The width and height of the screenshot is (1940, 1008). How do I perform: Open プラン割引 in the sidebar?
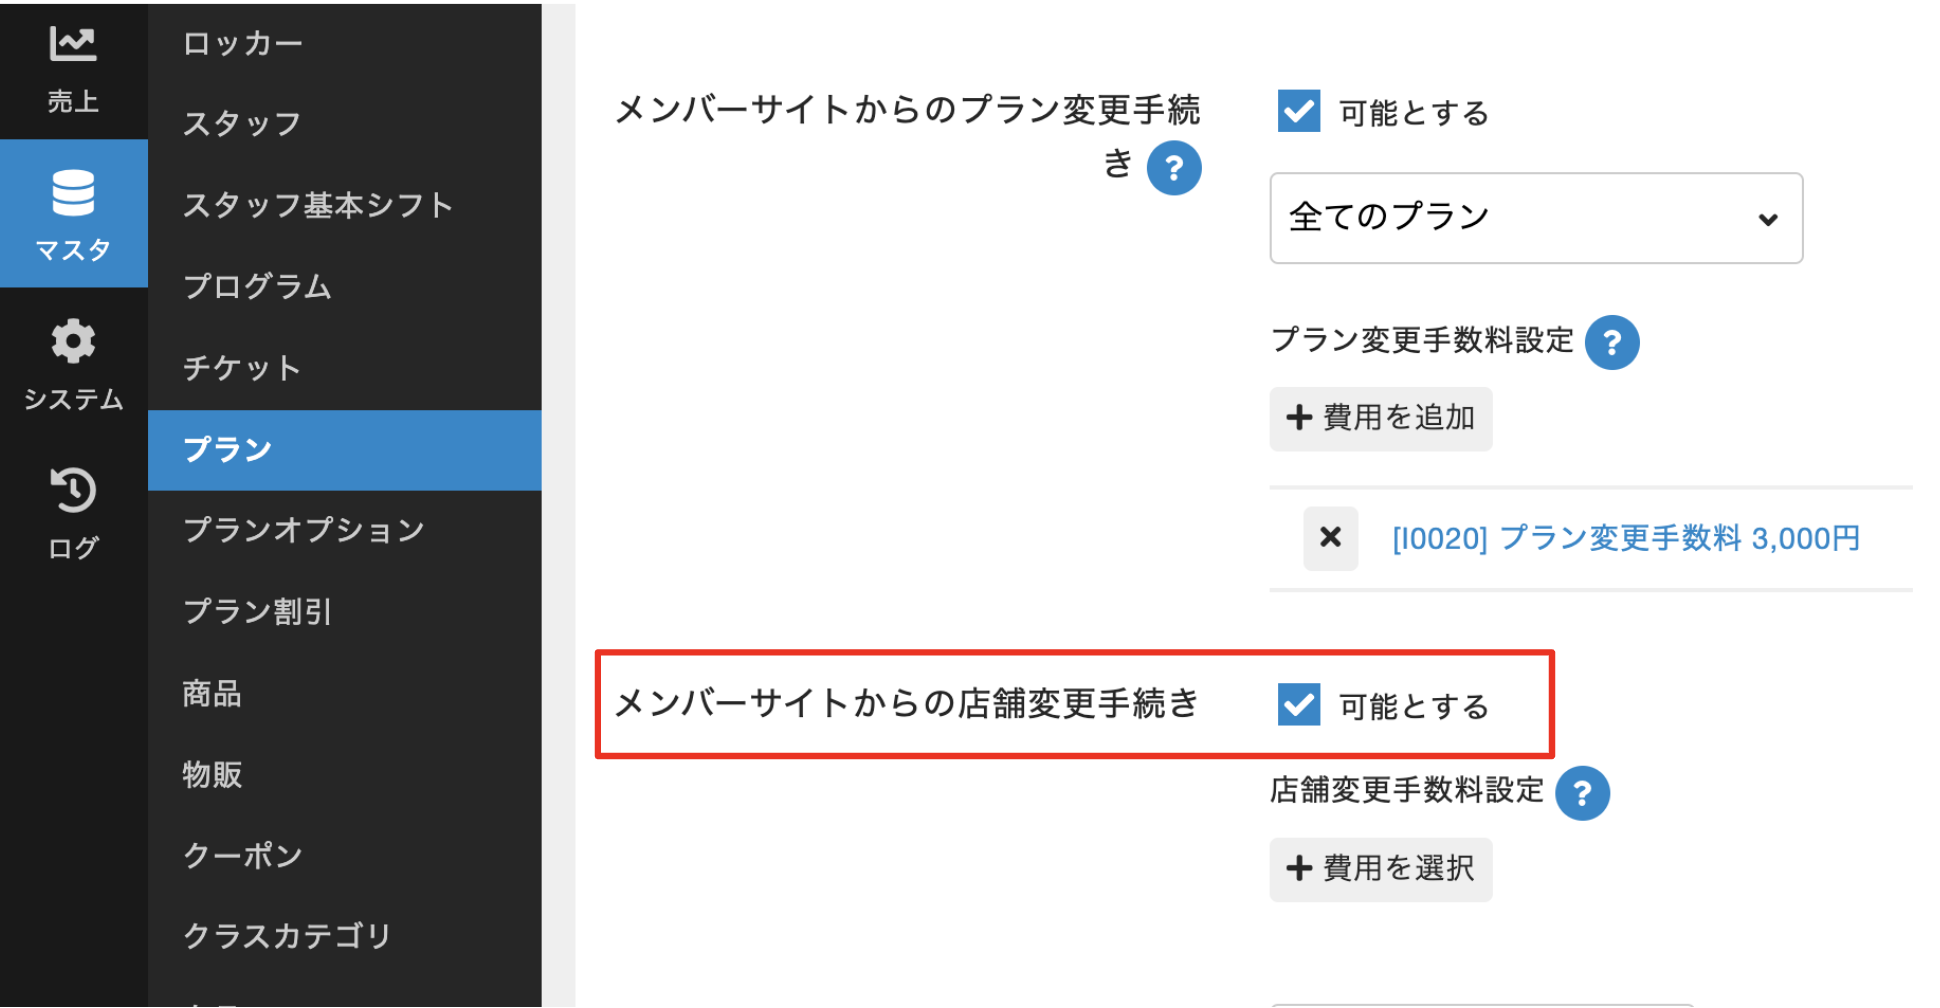[x=257, y=612]
